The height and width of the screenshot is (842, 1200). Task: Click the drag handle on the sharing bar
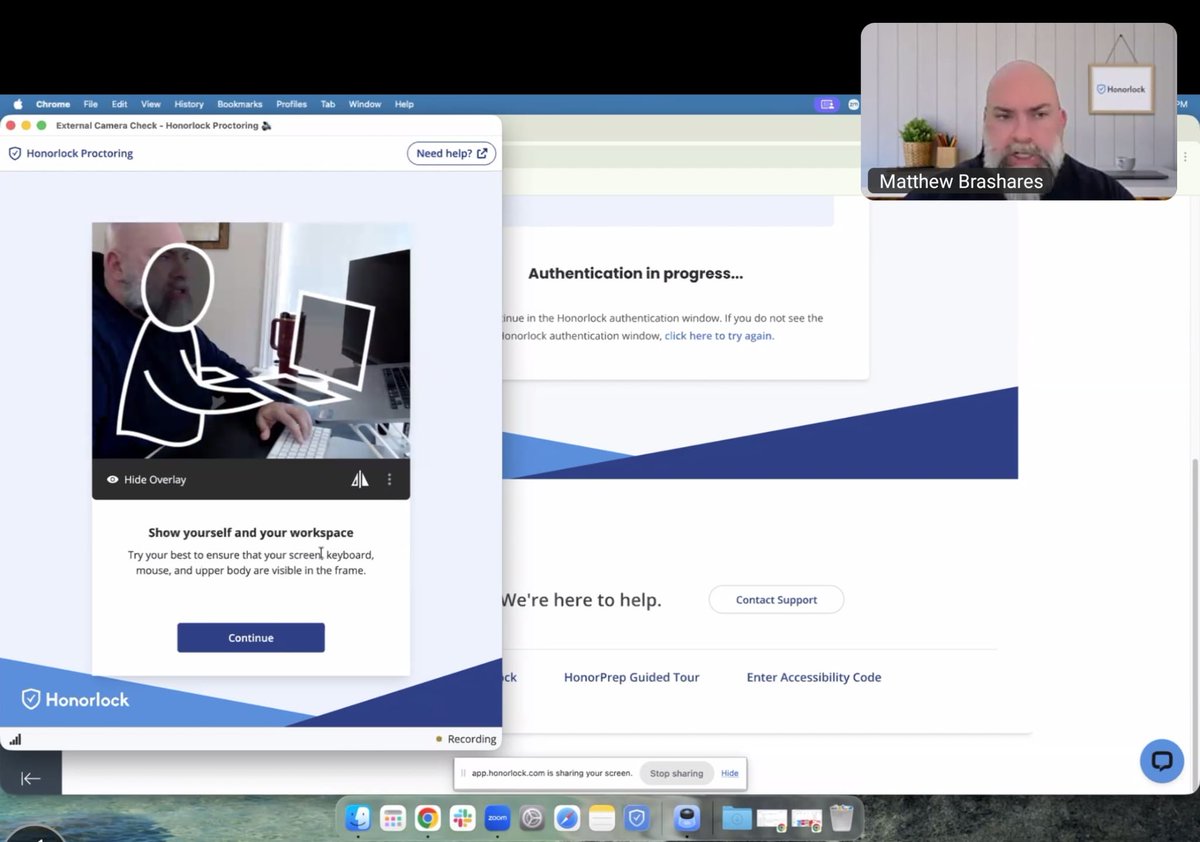(x=463, y=773)
